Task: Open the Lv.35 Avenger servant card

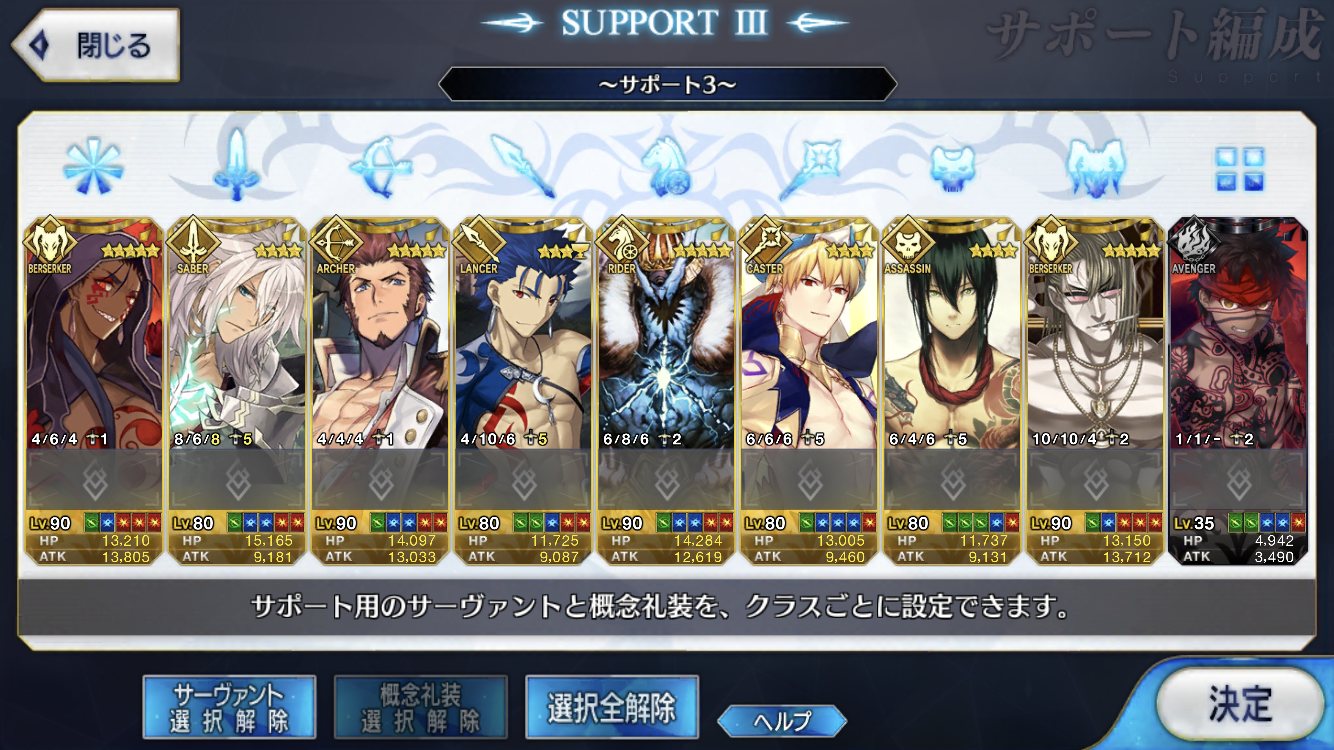Action: (1238, 391)
